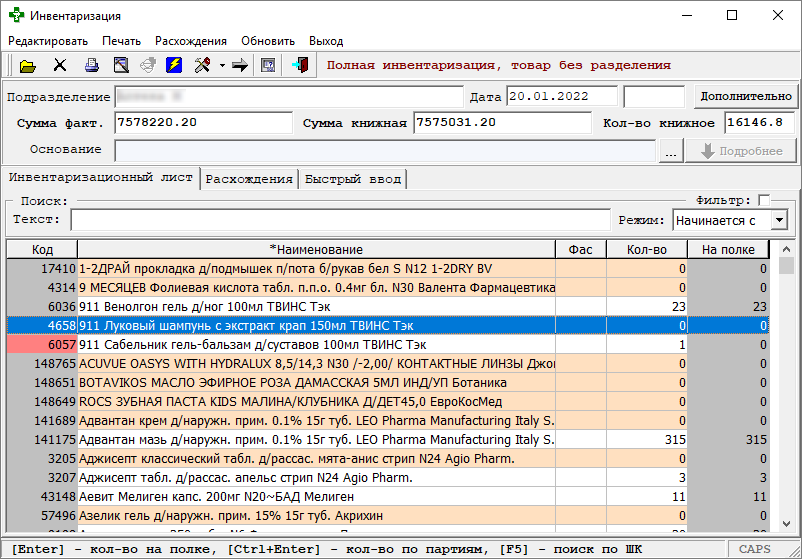Screen dimensions: 802x559
Task: Click На полке cell 11 for Аевит
Action: (x=728, y=496)
